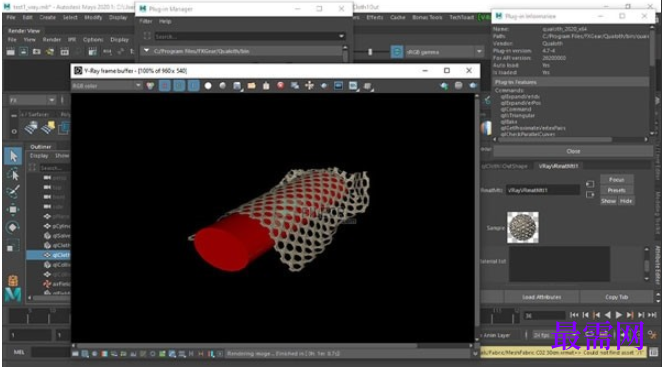Open the sRGB gamma dropdown

[x=444, y=52]
